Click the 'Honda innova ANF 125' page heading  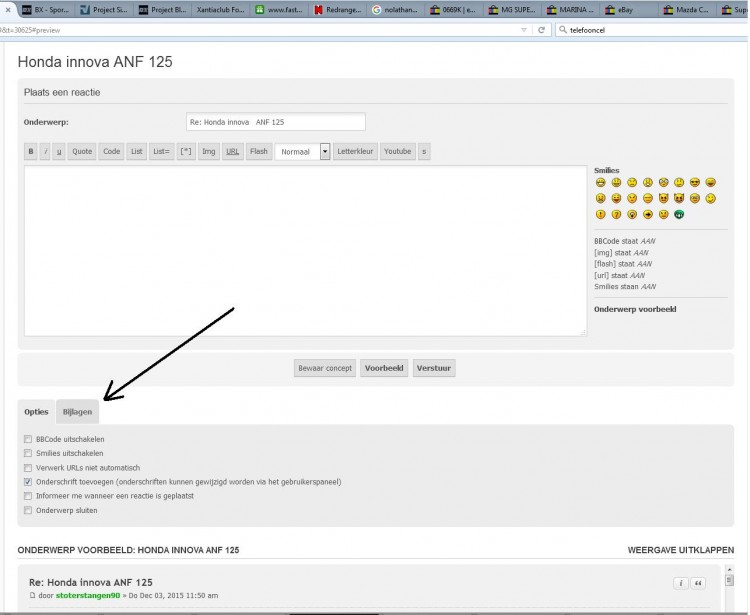click(95, 62)
